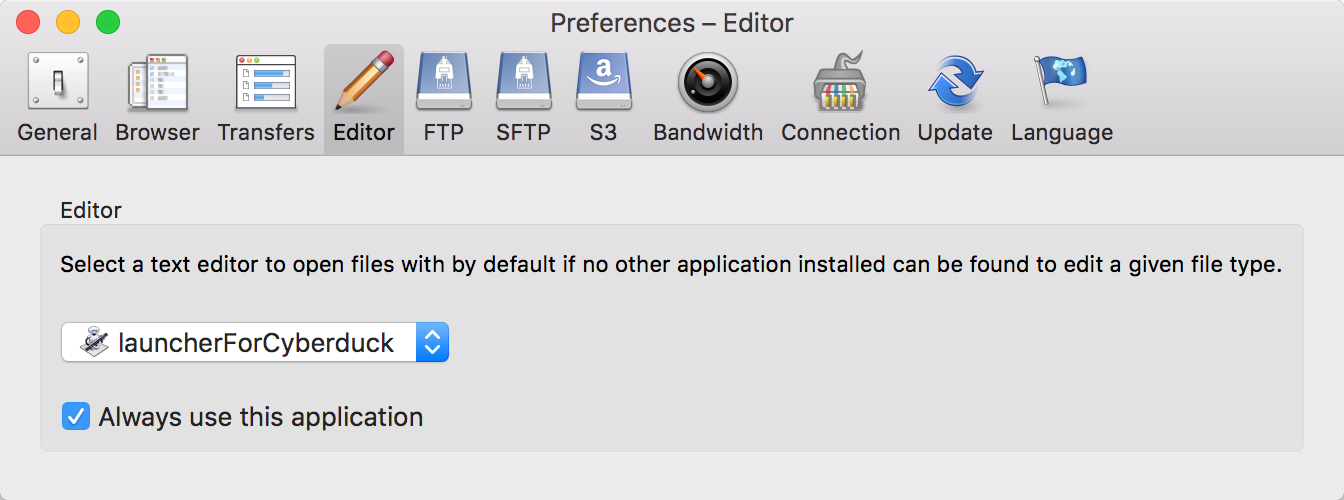Click the blue dropdown arrows of editor selector
1344x500 pixels.
click(x=432, y=342)
